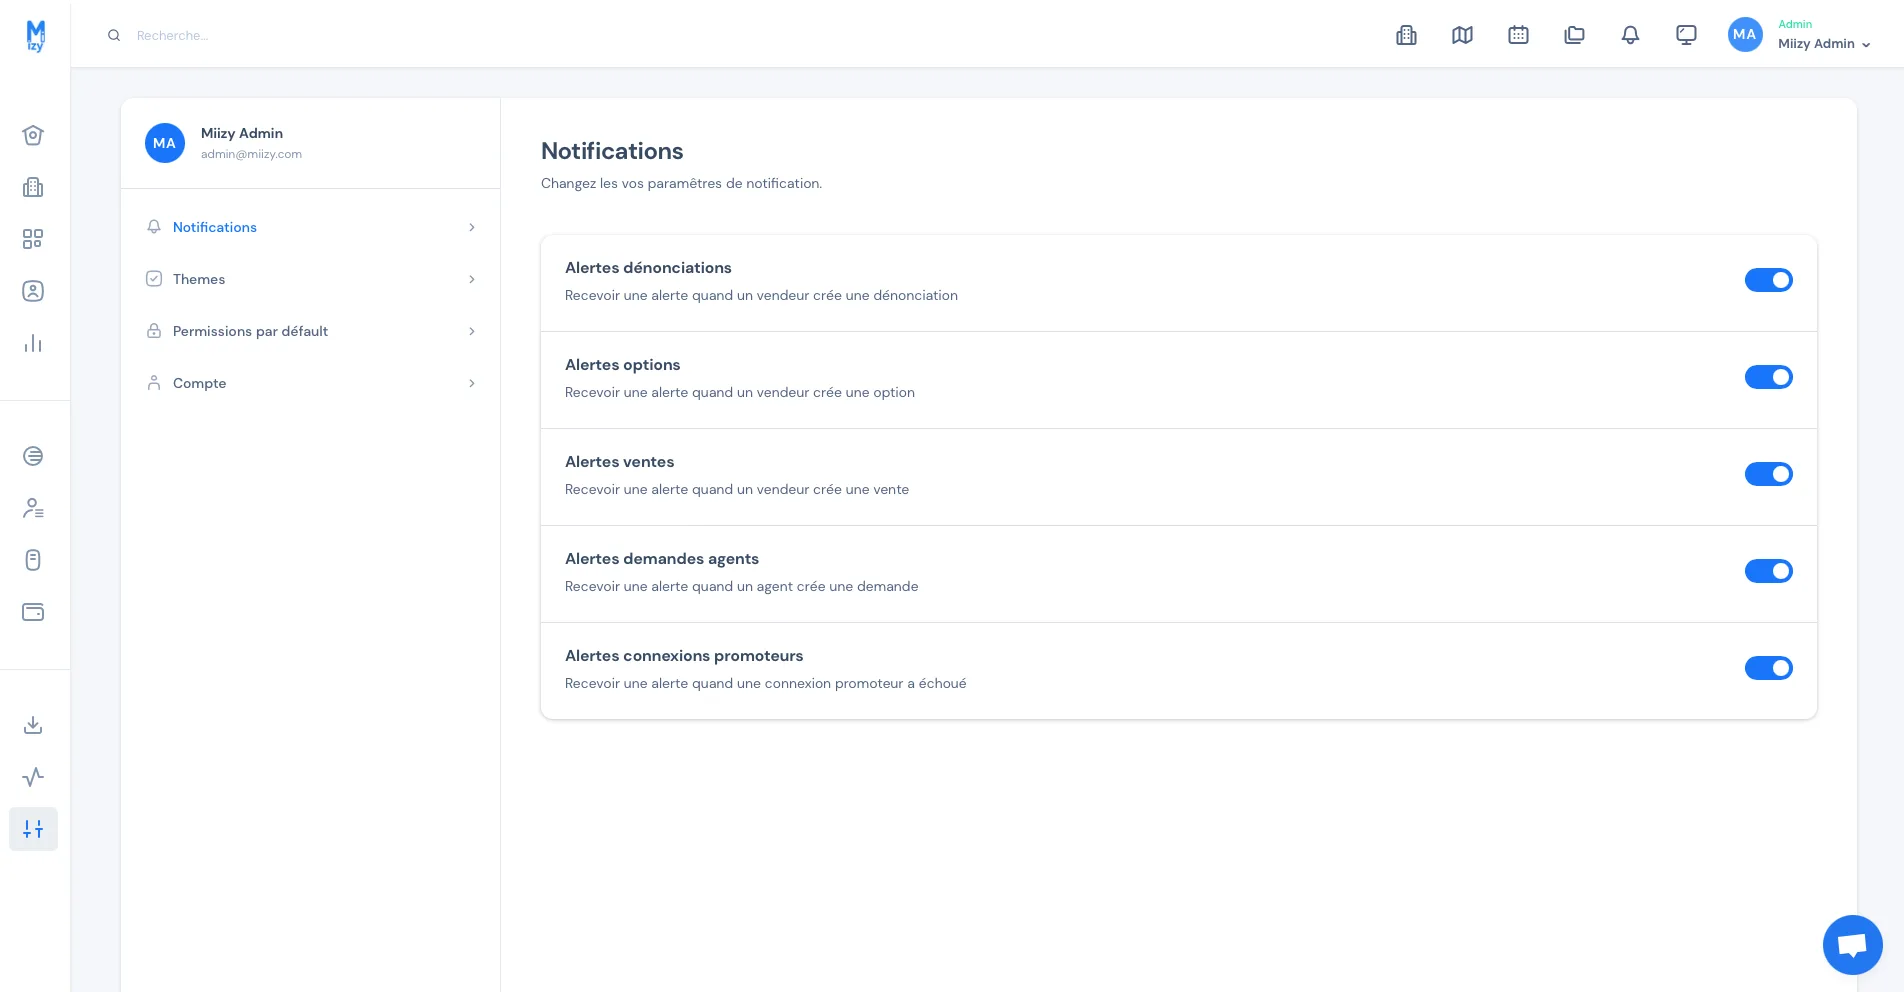Viewport: 1904px width, 992px height.
Task: Open Miizy Admin account dropdown arrow
Action: pos(1866,45)
